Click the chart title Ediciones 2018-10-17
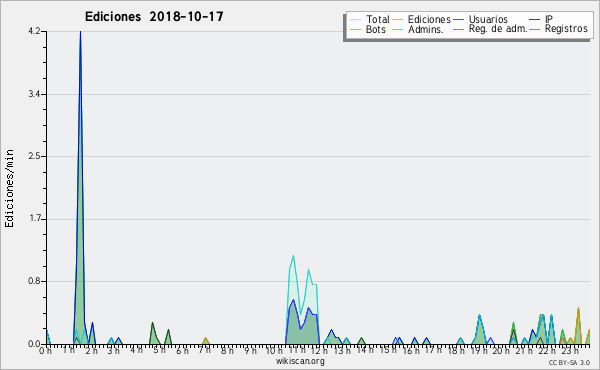 pyautogui.click(x=154, y=17)
